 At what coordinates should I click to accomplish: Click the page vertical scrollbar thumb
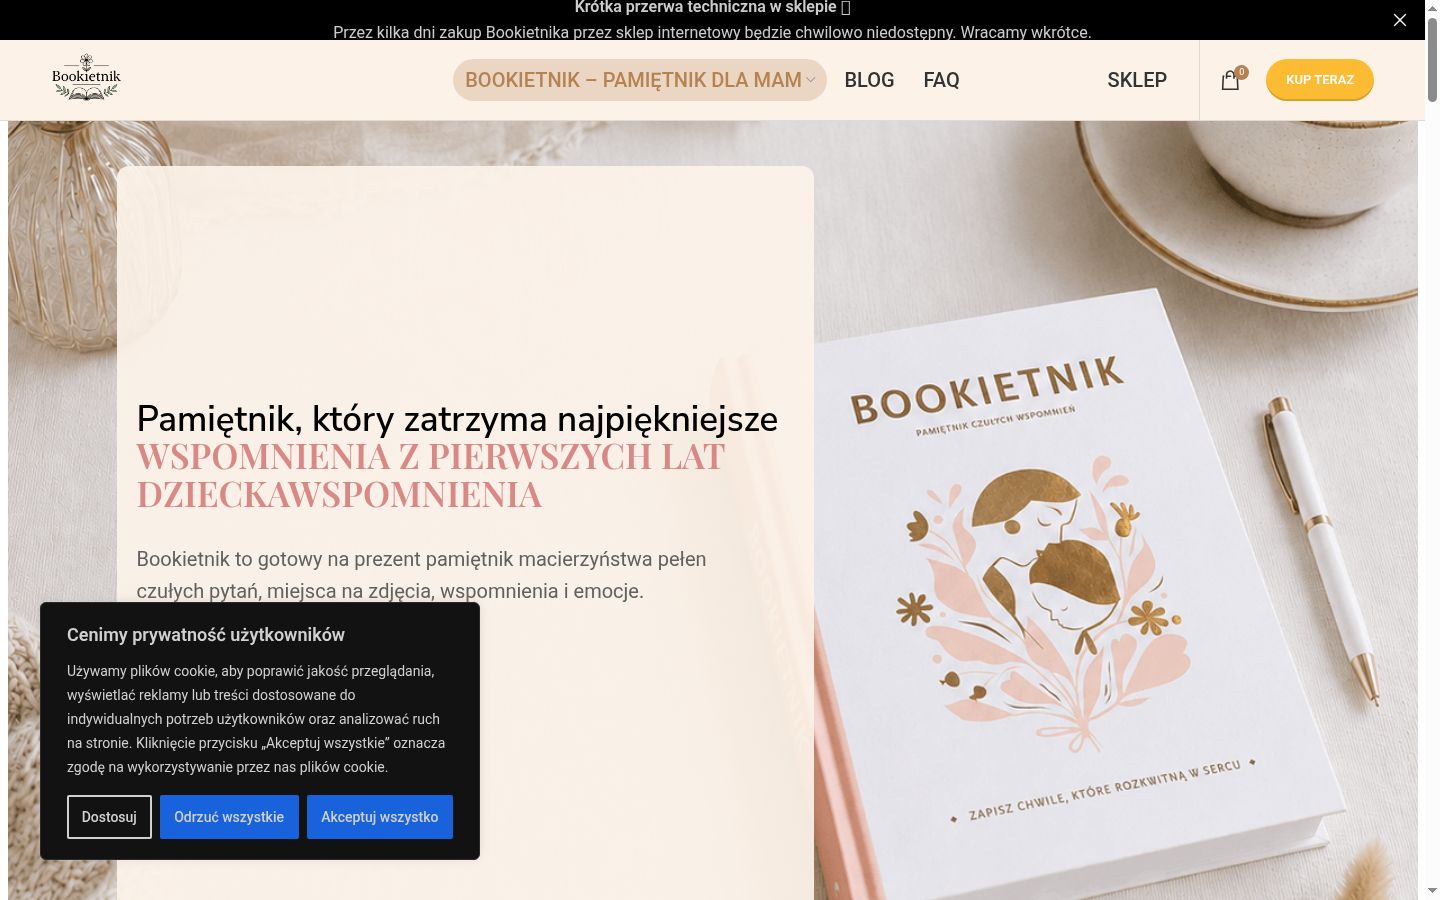tap(1432, 58)
